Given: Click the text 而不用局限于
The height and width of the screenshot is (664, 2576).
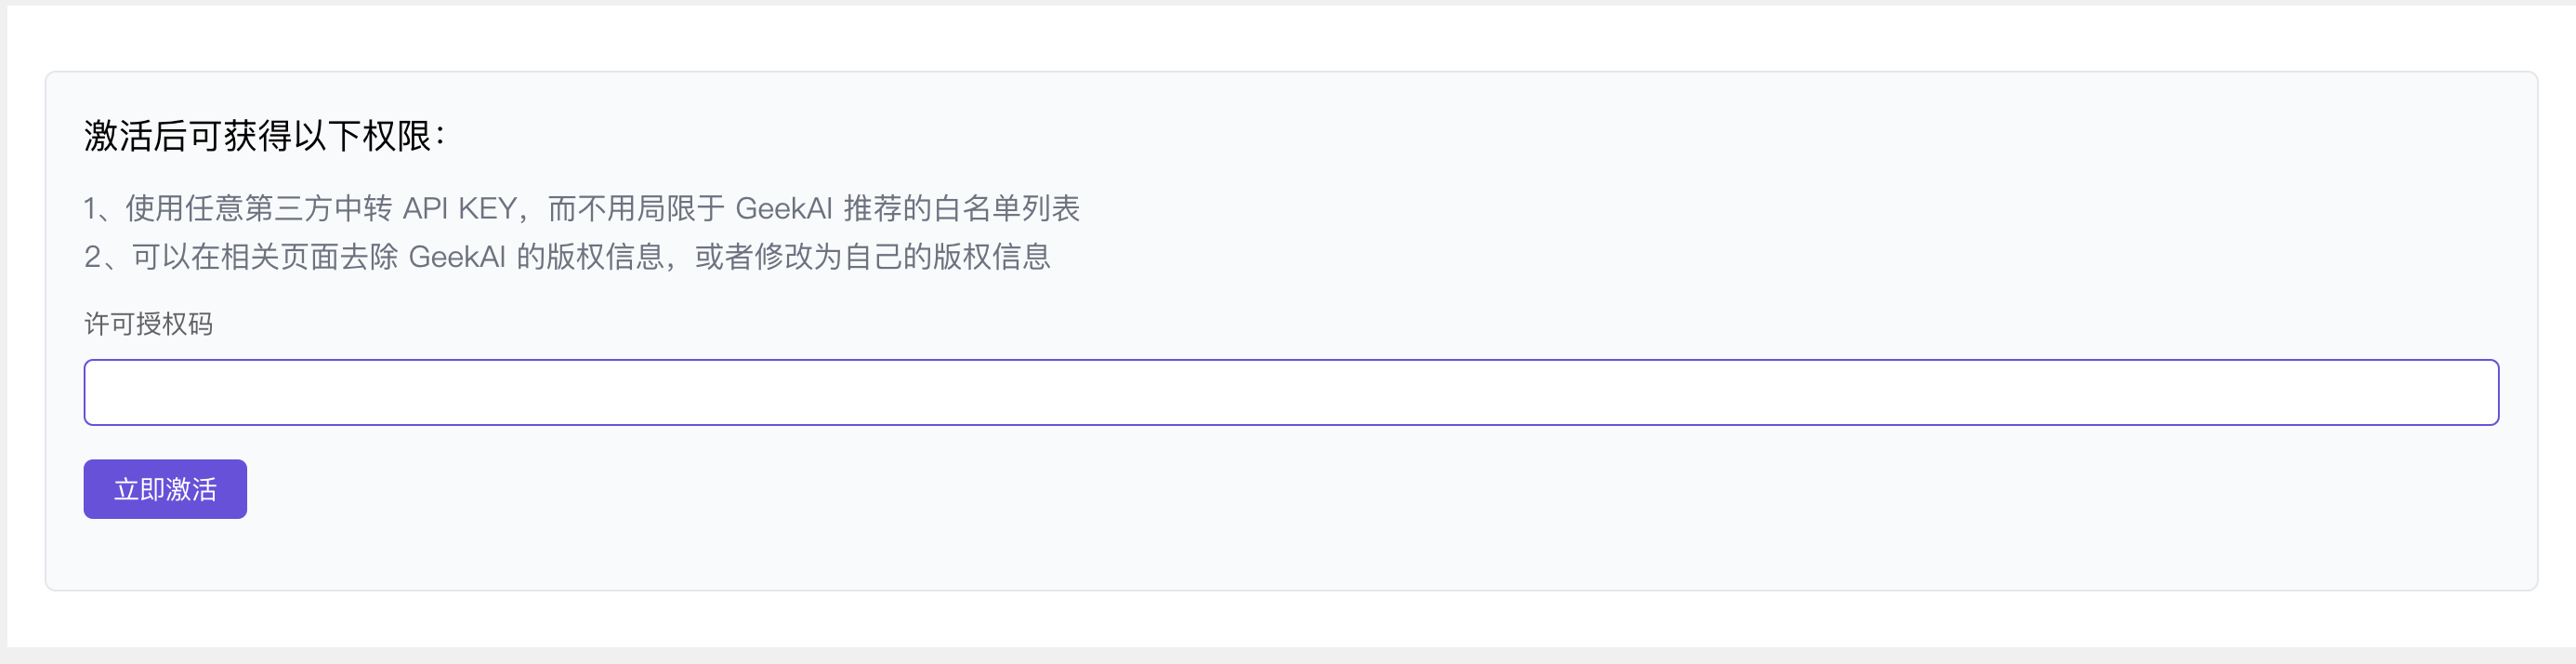Looking at the screenshot, I should [x=636, y=208].
